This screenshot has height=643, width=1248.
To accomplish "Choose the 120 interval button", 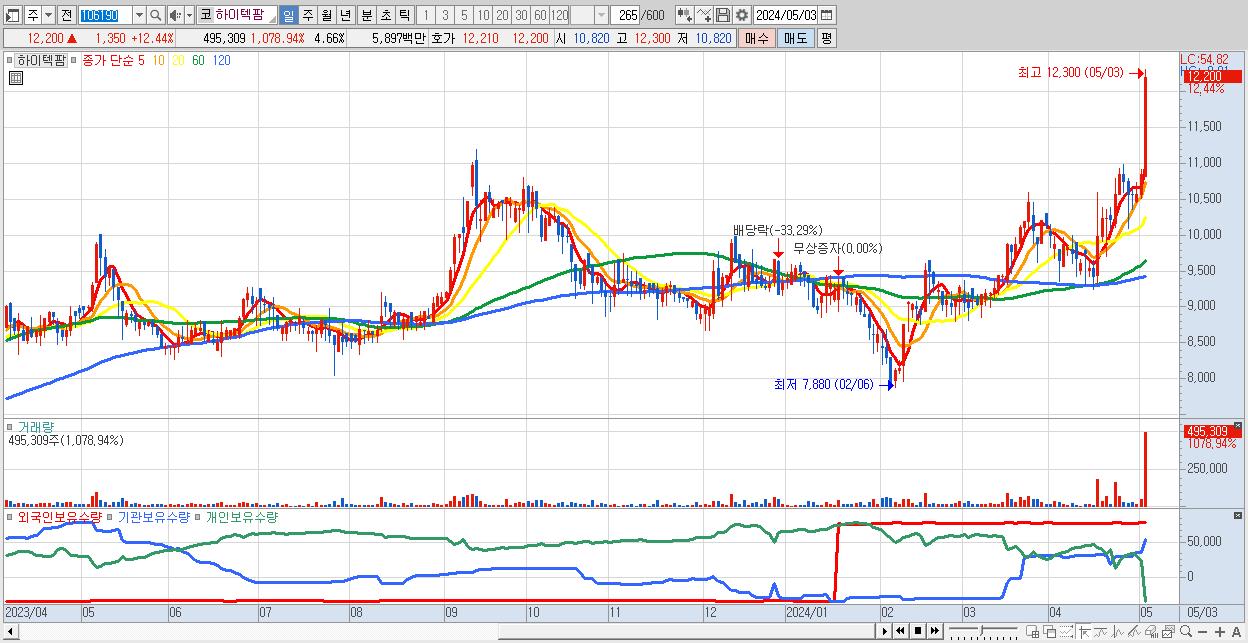I will click(x=559, y=15).
